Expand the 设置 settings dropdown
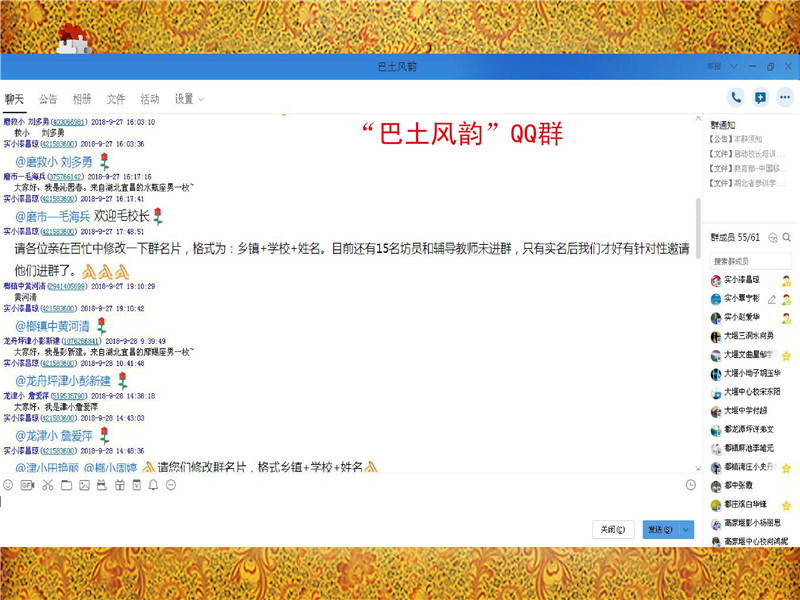Screen dimensions: 800x600 tap(189, 99)
